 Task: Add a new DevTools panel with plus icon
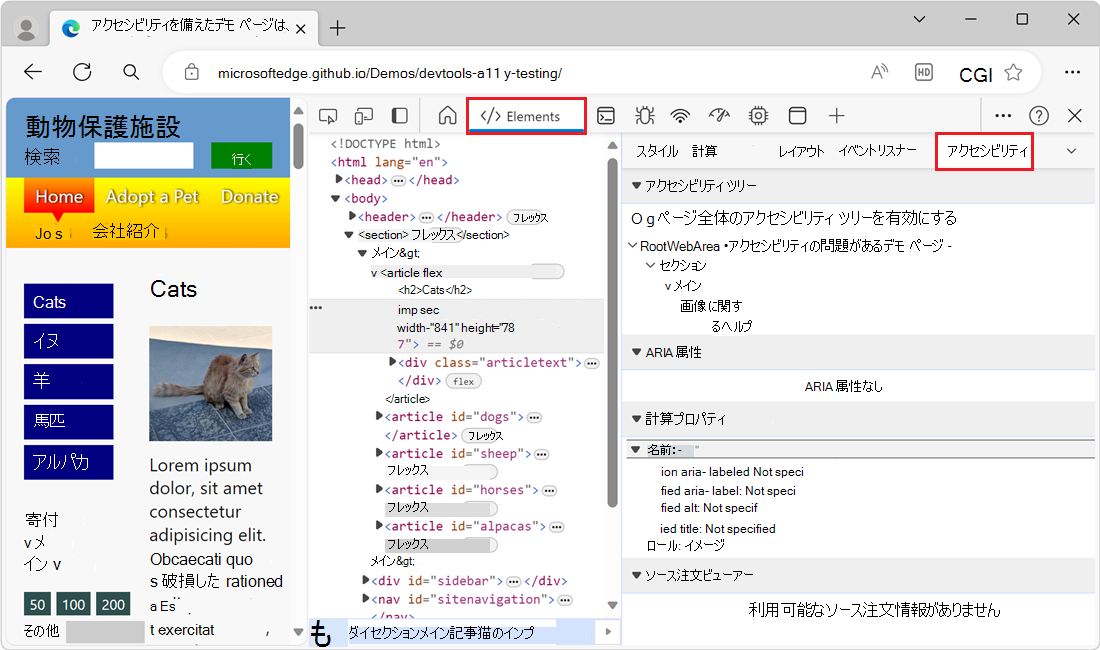pyautogui.click(x=834, y=115)
